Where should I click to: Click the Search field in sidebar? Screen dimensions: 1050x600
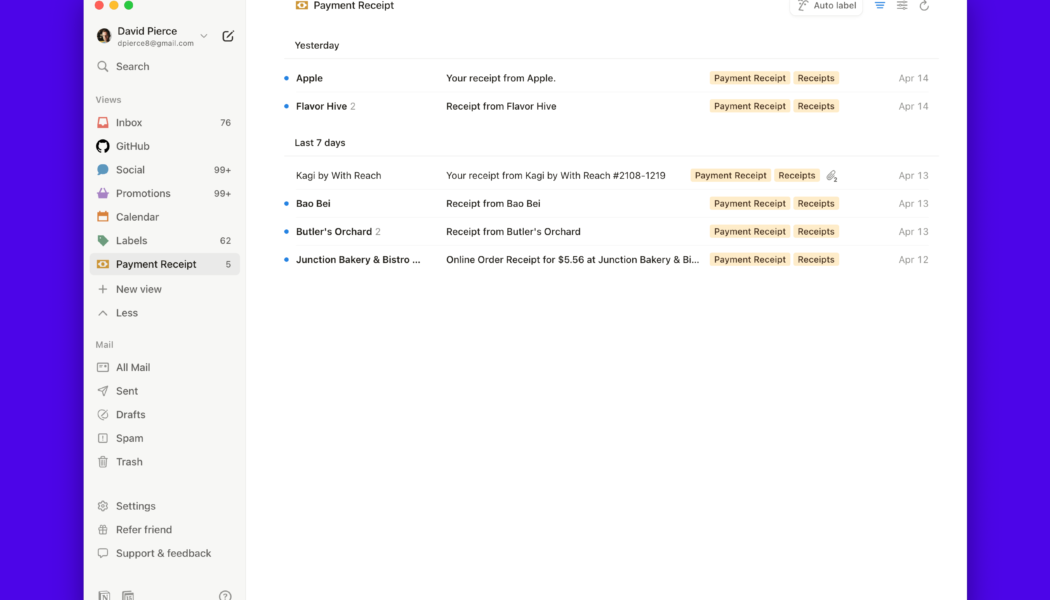tap(132, 67)
